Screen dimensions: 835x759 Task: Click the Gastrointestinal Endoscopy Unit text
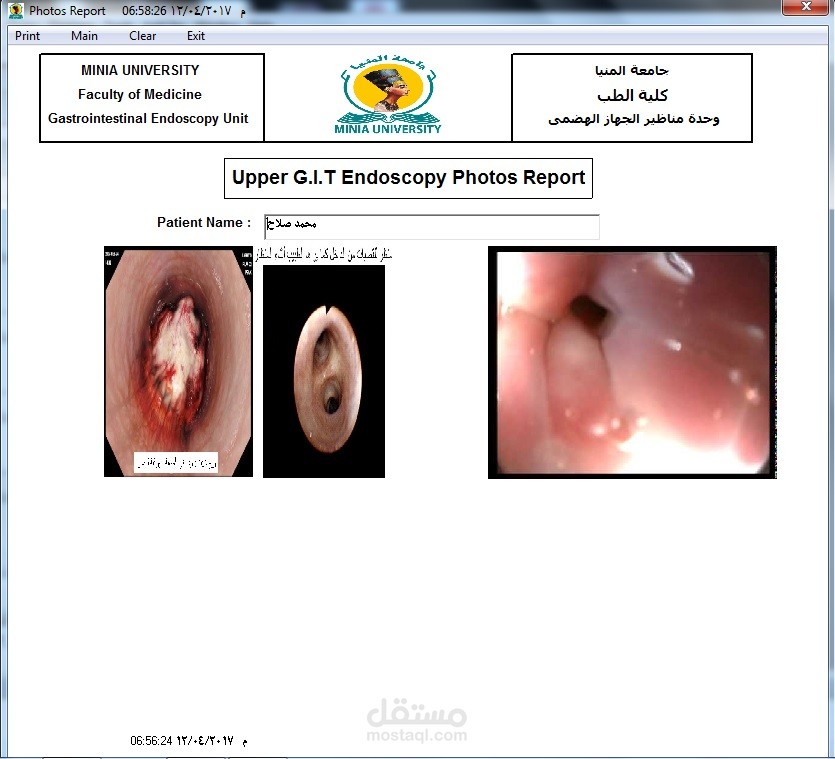(148, 118)
